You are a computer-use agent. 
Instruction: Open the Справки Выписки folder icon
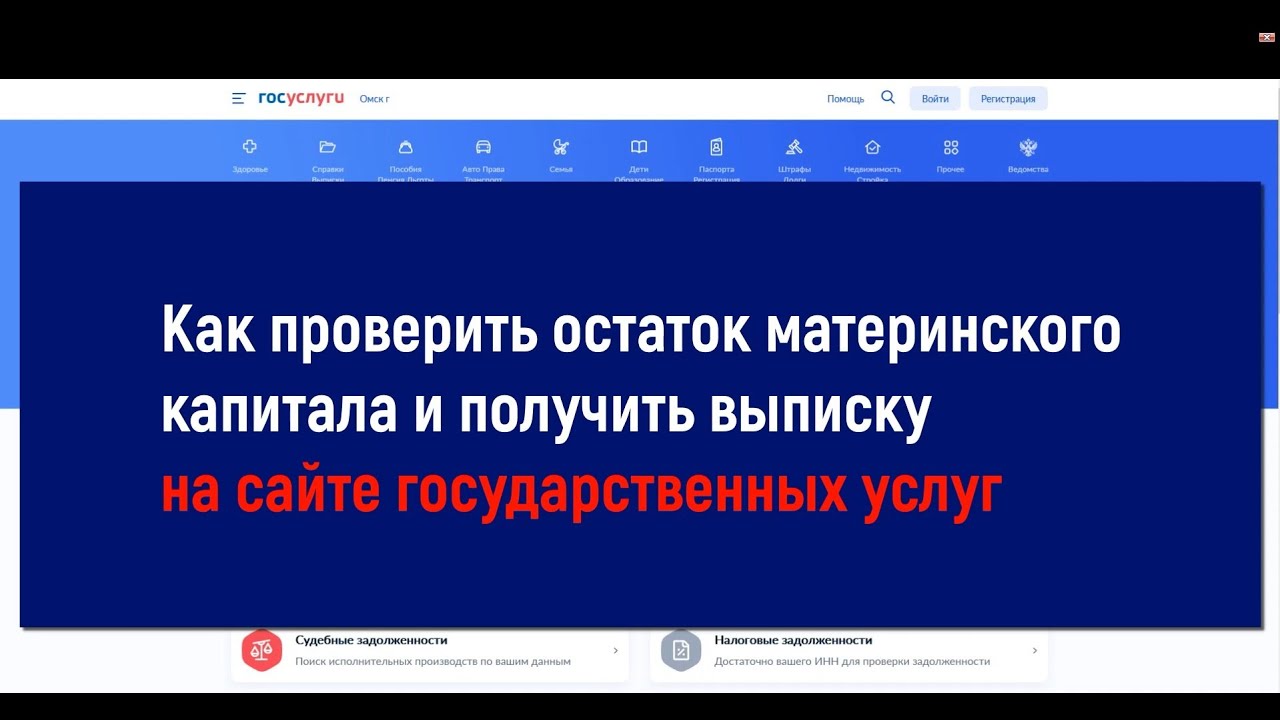pyautogui.click(x=327, y=147)
